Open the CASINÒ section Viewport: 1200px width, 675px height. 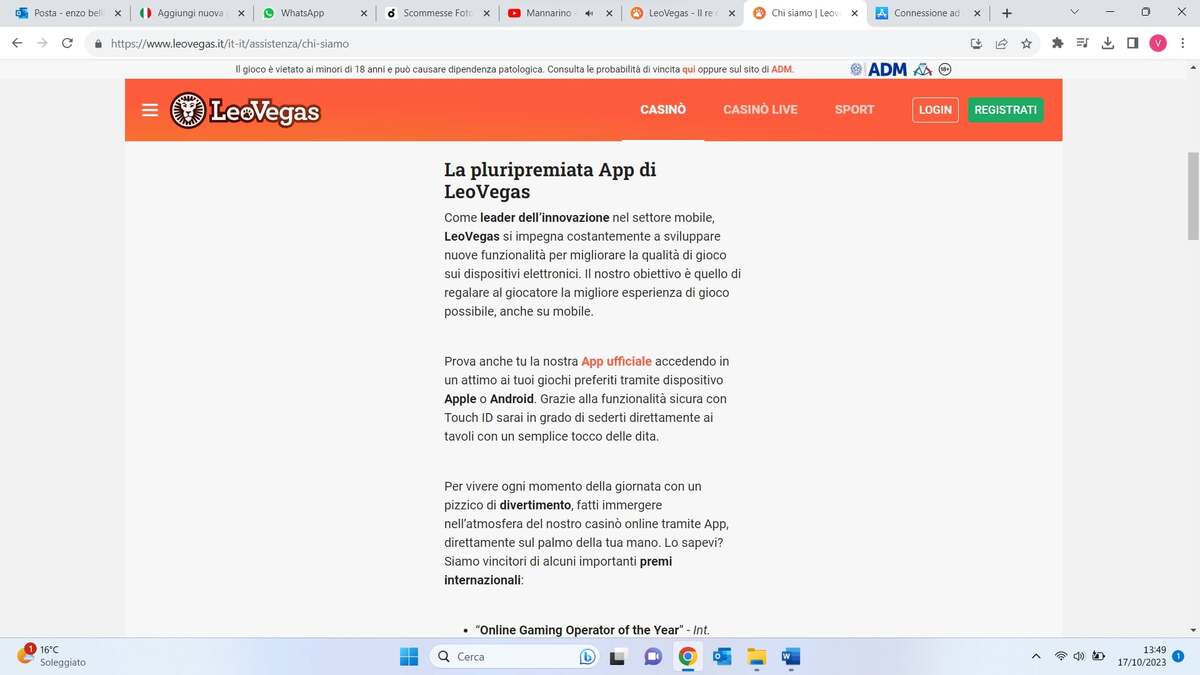[x=663, y=110]
